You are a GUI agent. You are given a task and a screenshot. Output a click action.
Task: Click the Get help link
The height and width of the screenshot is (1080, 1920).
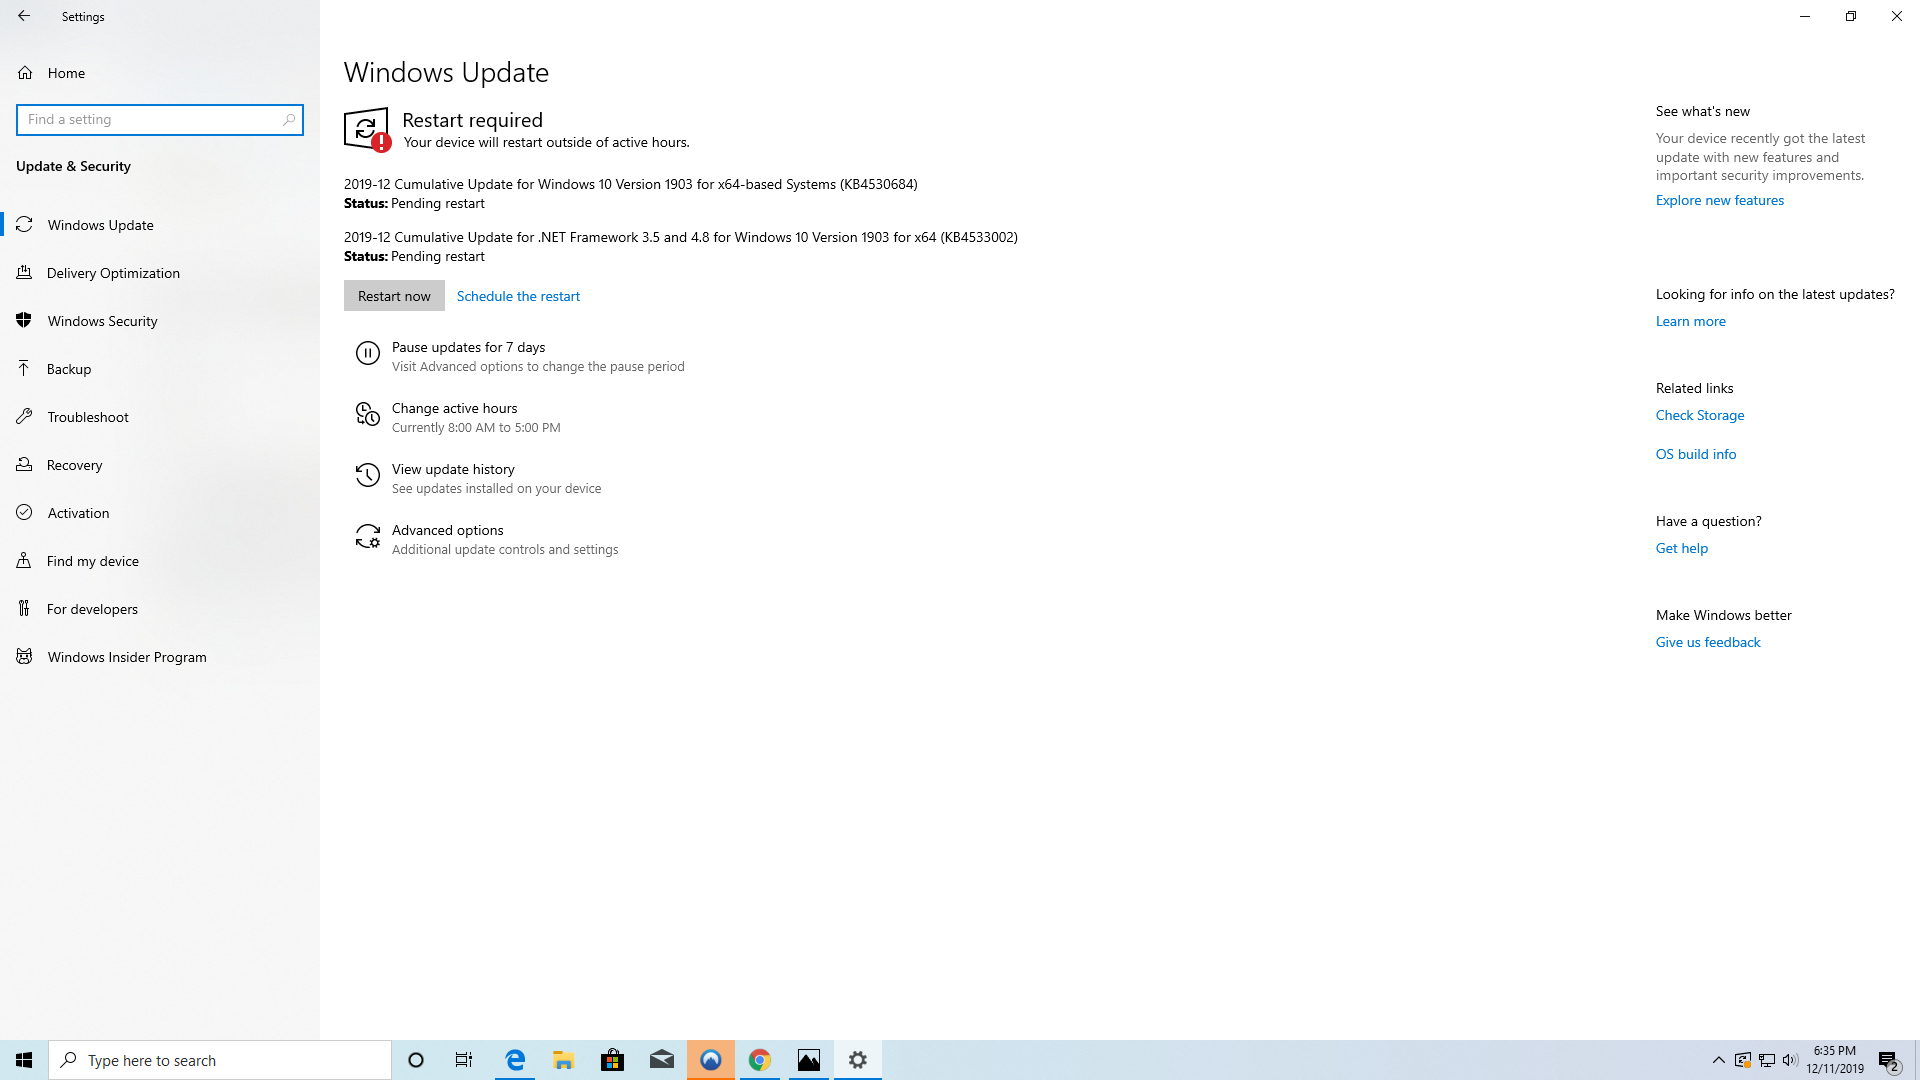tap(1681, 548)
